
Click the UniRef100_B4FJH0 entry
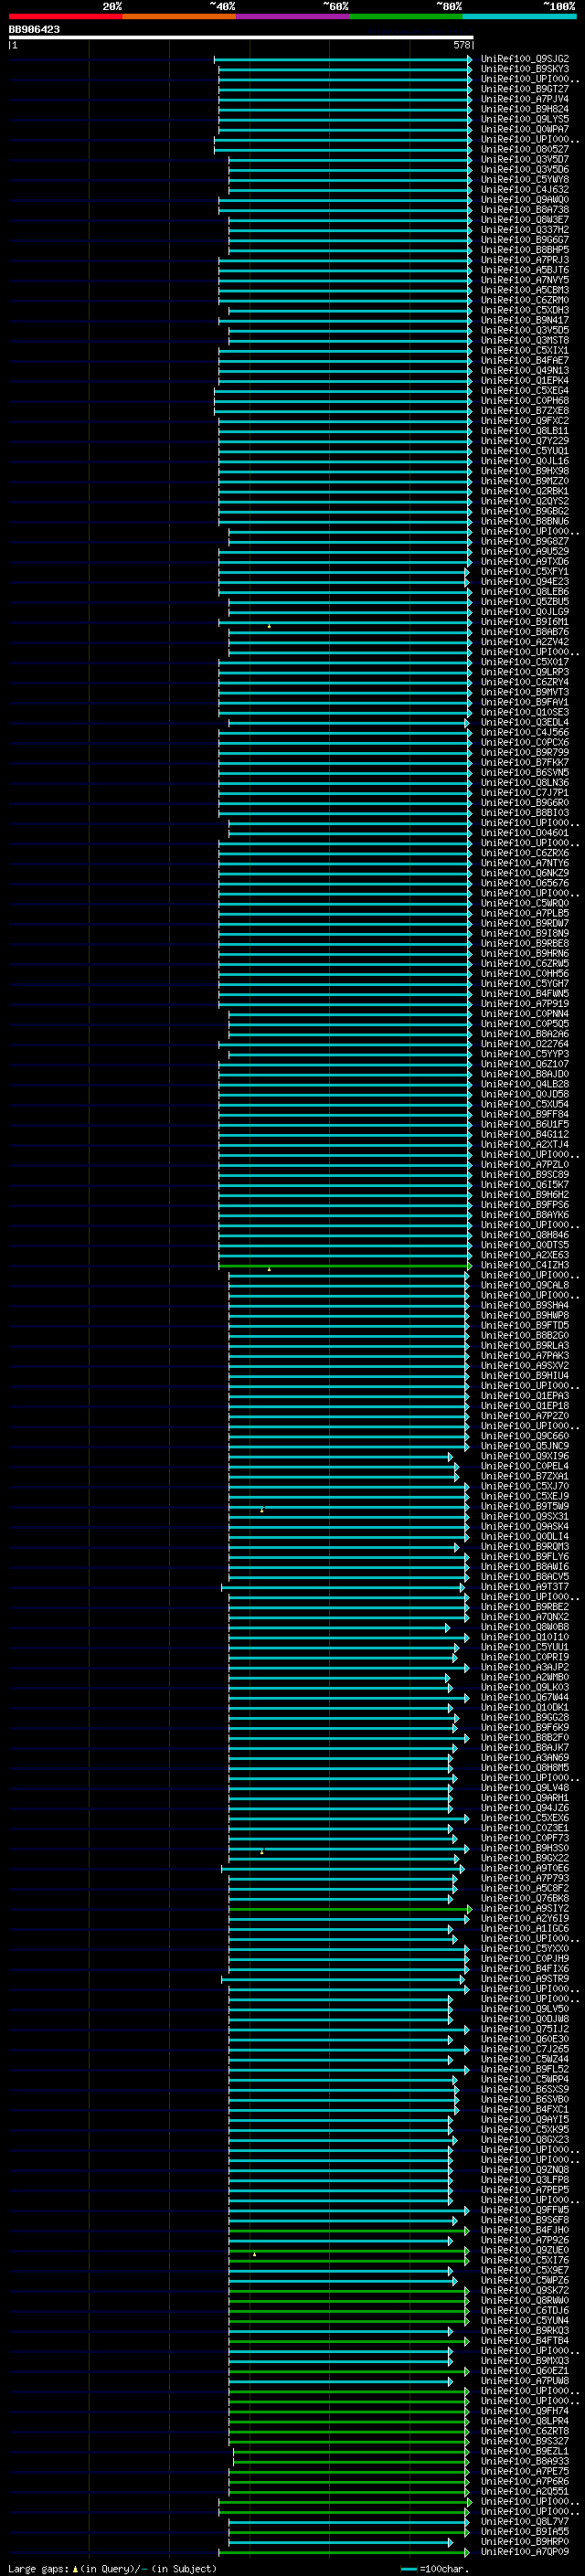525,2230
